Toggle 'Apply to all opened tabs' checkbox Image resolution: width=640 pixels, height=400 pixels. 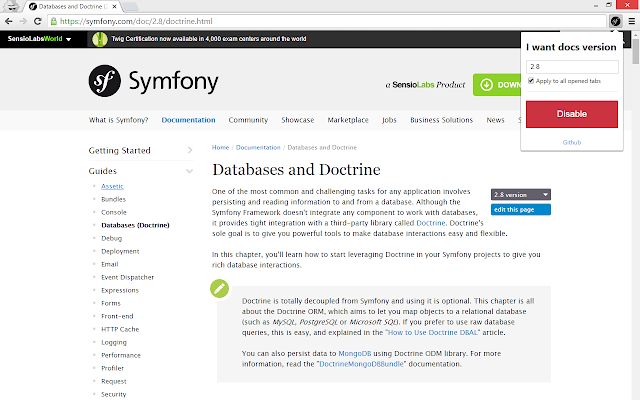point(531,81)
